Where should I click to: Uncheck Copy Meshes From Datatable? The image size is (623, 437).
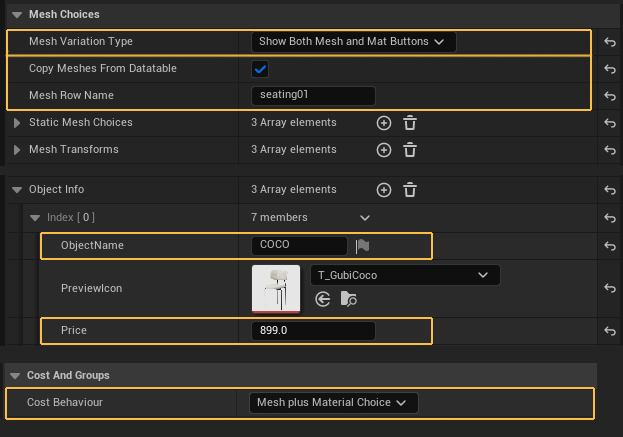point(260,69)
